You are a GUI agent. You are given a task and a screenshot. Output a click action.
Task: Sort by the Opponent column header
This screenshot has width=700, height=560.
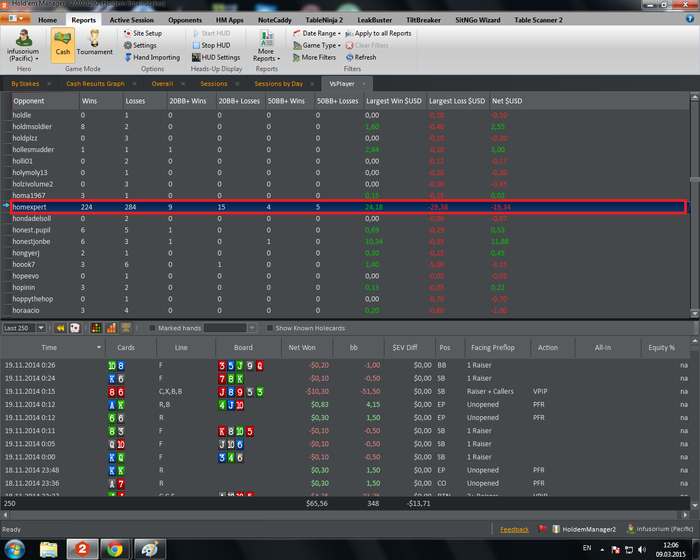(x=45, y=101)
